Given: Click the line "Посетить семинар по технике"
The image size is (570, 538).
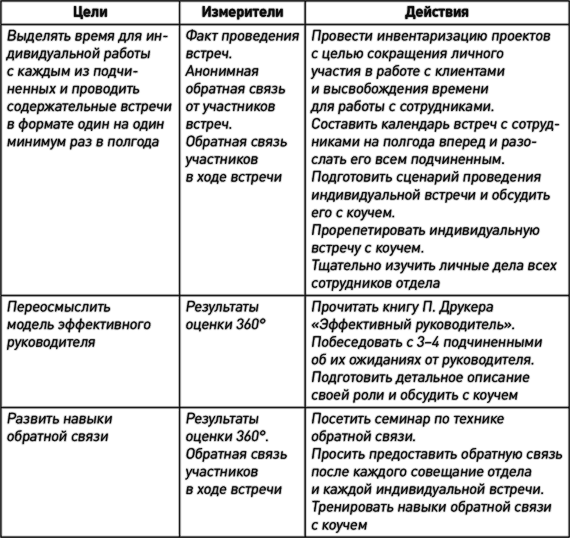Looking at the screenshot, I should [x=408, y=419].
